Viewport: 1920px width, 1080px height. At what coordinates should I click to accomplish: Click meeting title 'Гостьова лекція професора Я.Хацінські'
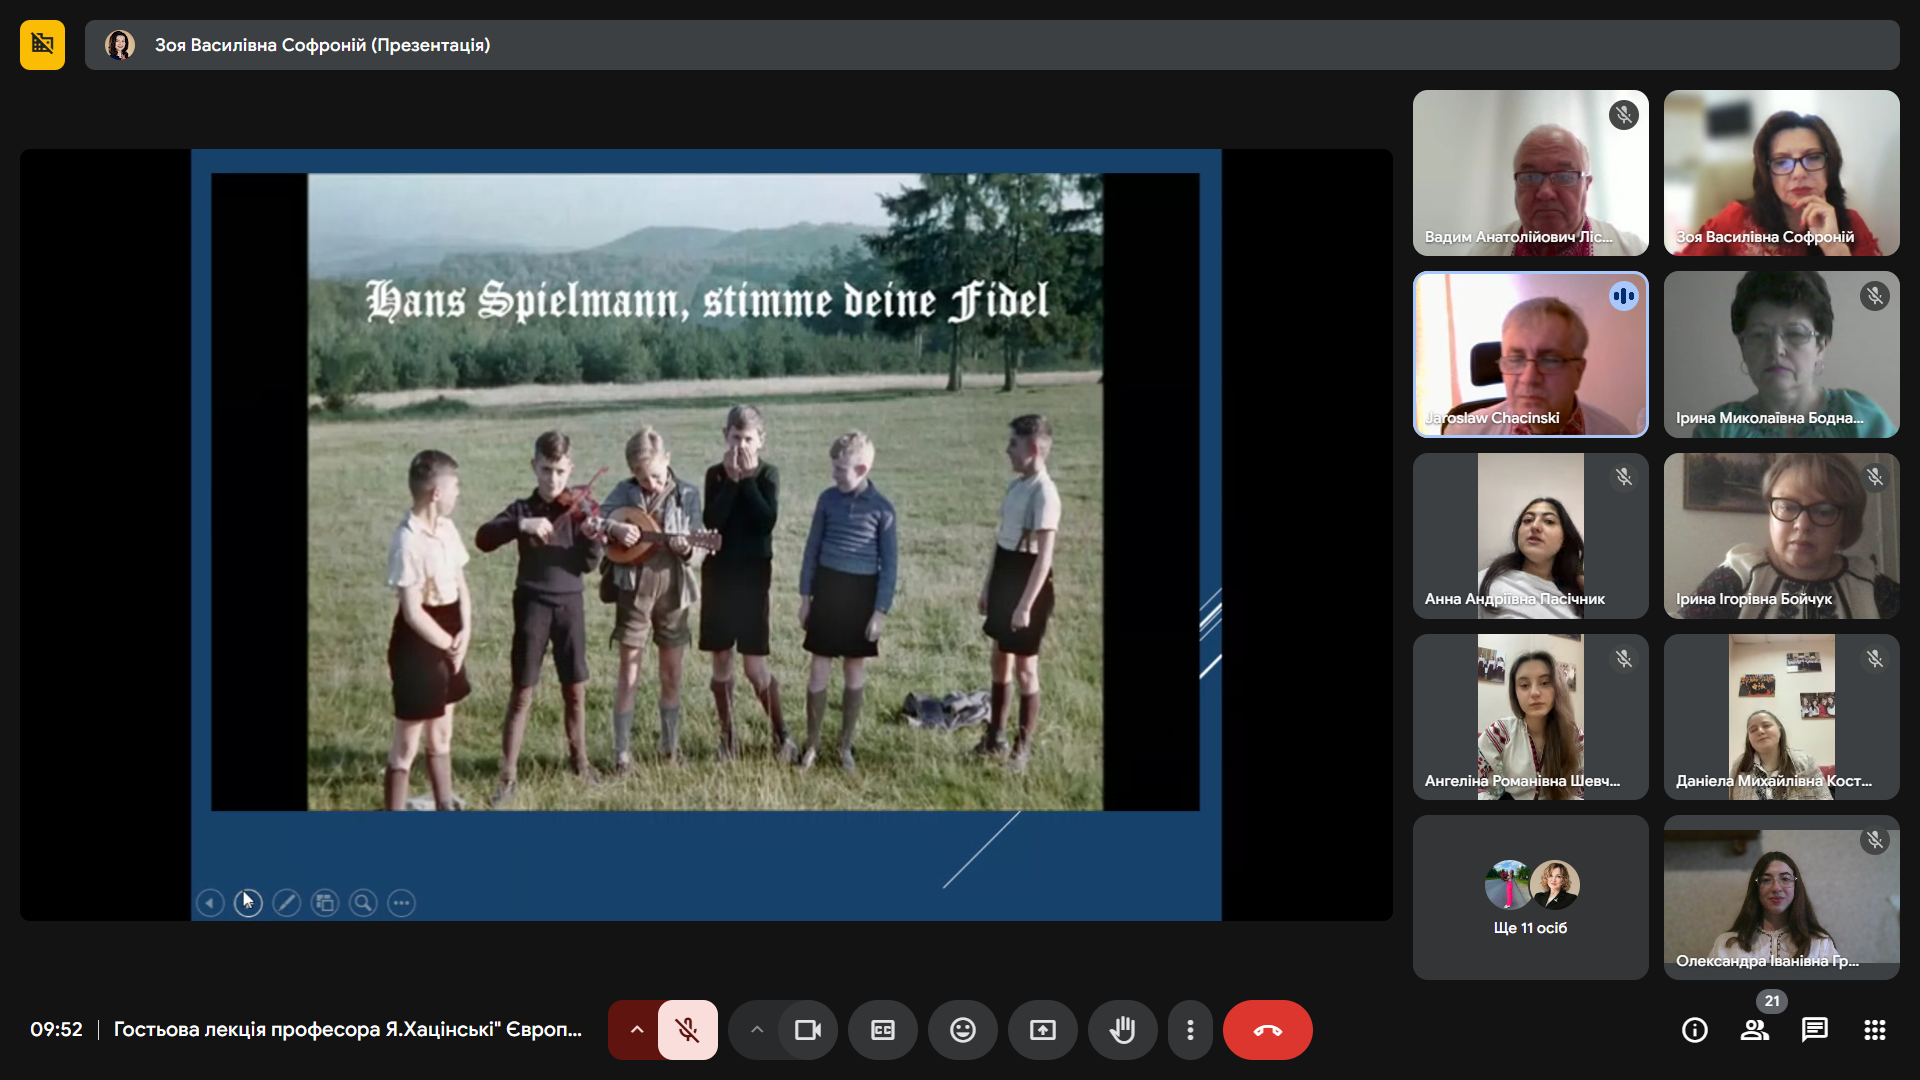click(x=348, y=1029)
